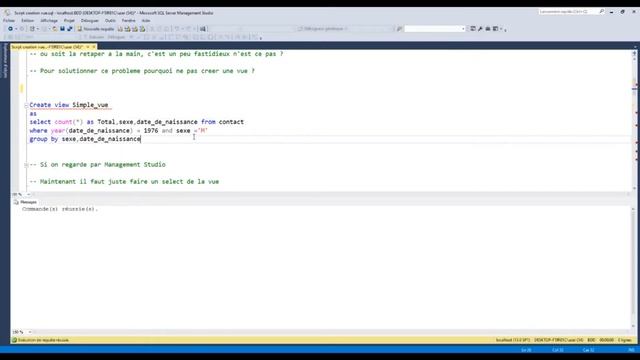Open the messages pane zoom dropdown
640x360 pixels.
30,332
